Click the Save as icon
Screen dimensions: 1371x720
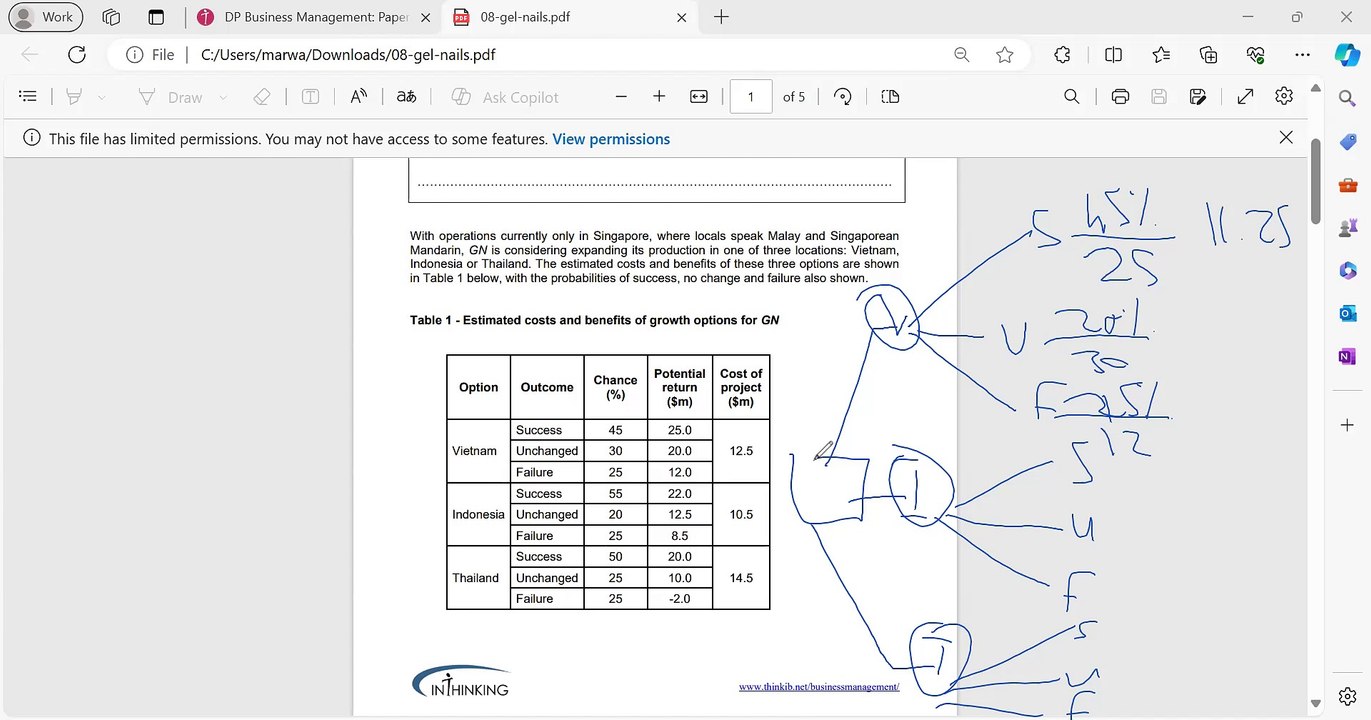tap(1198, 97)
